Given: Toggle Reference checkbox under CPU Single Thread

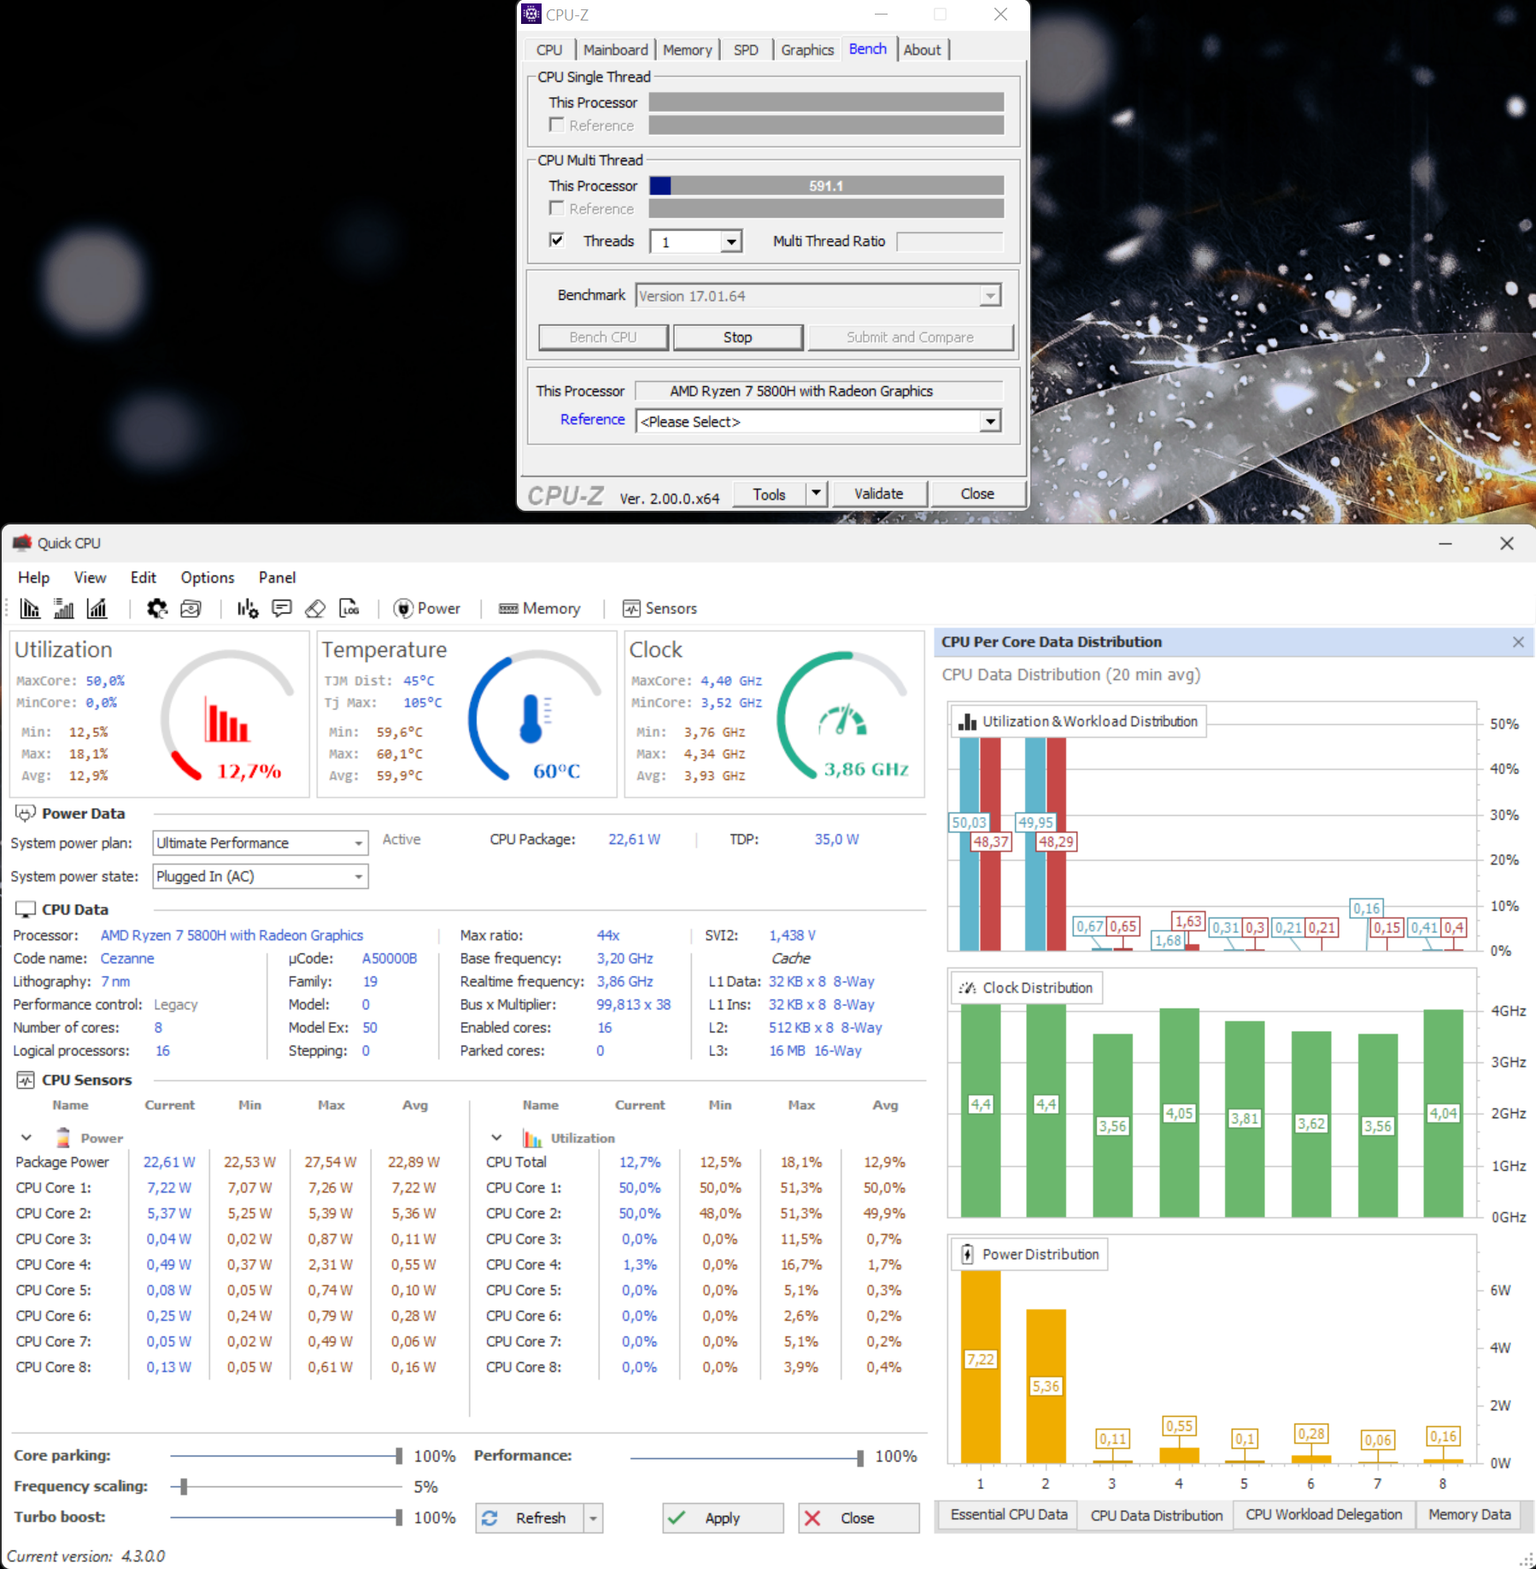Looking at the screenshot, I should click(557, 125).
